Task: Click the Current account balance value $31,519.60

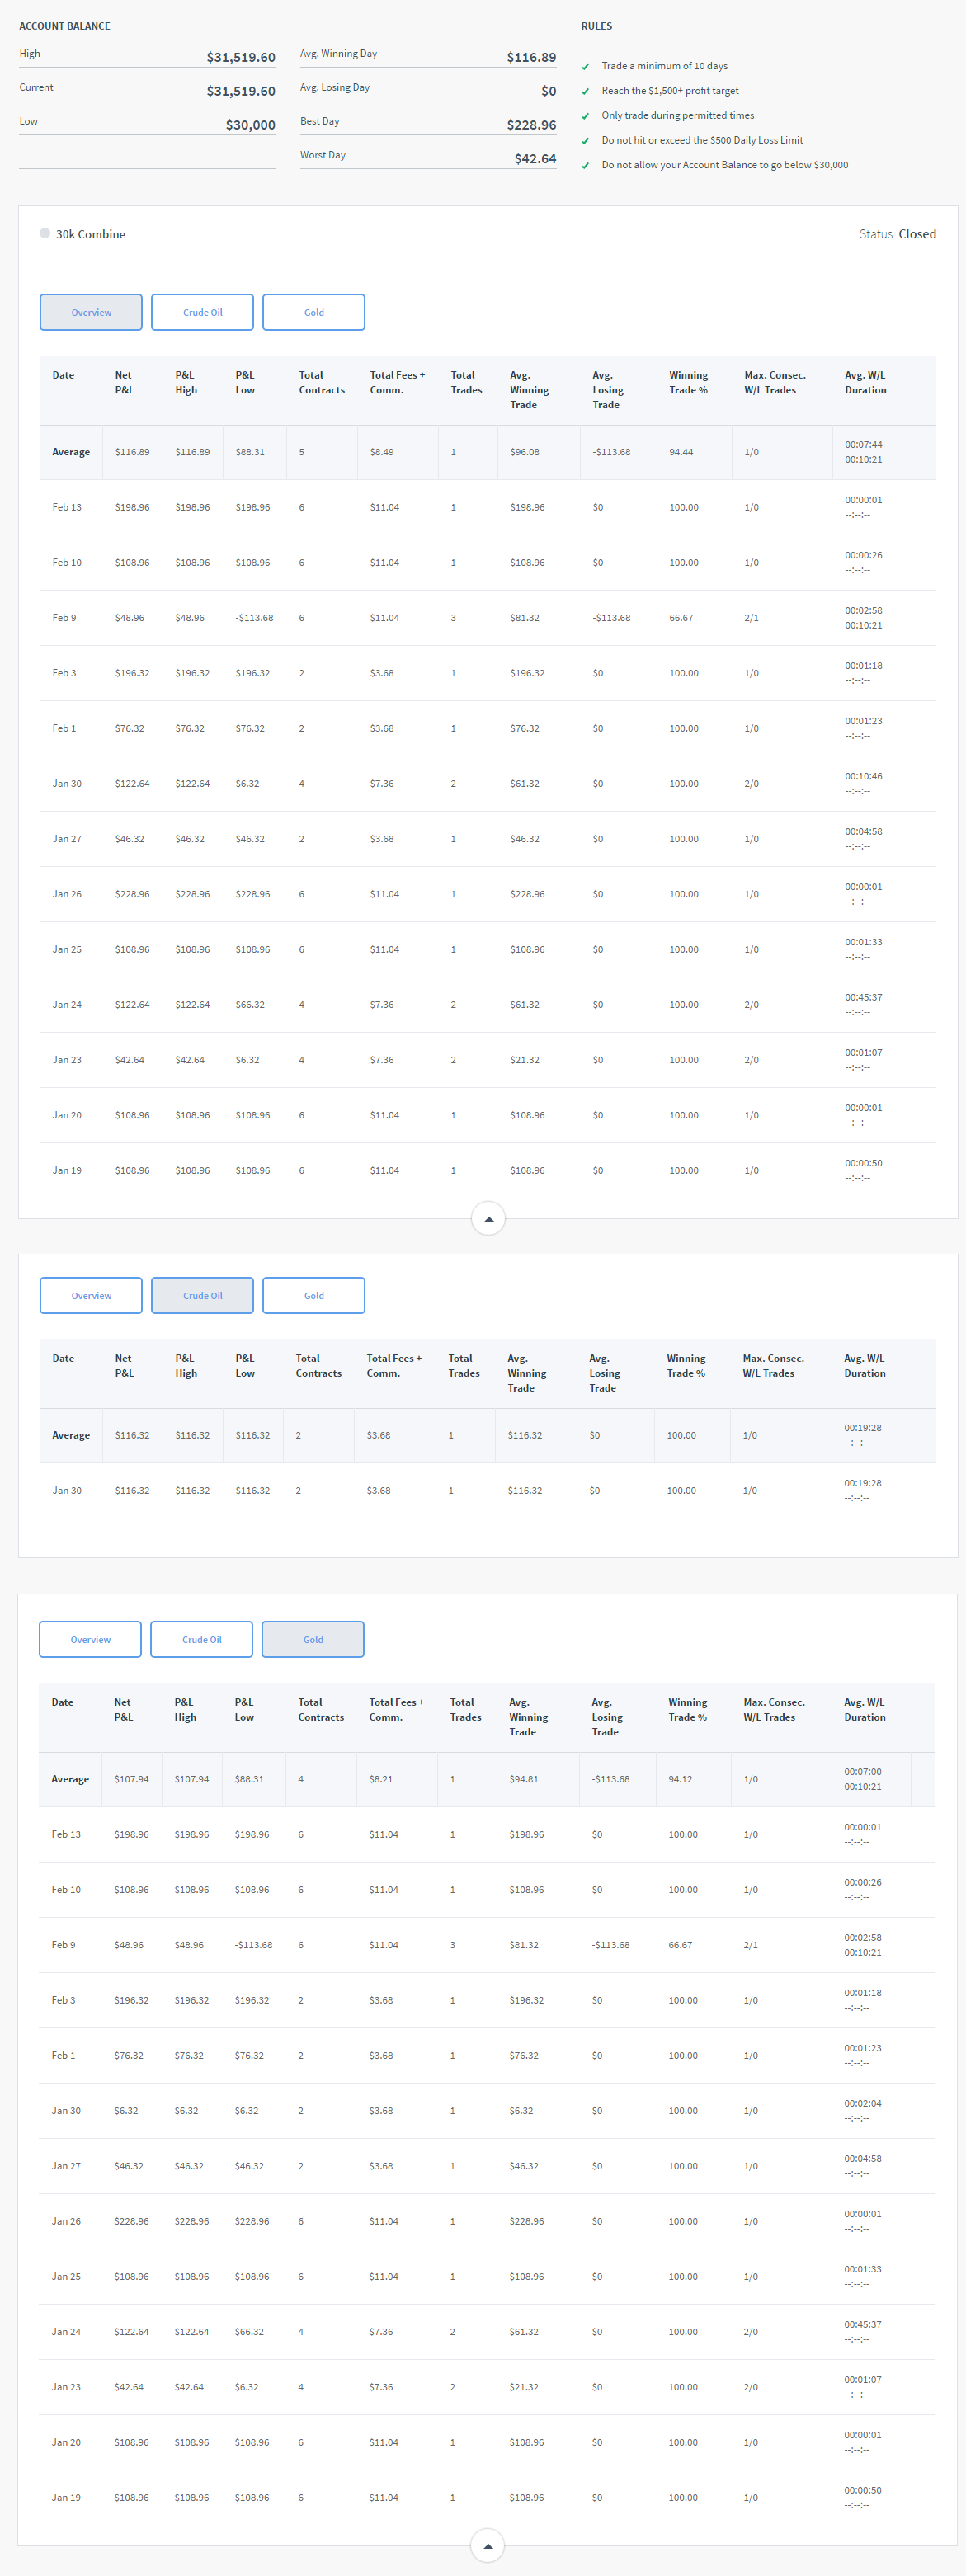Action: pyautogui.click(x=240, y=91)
